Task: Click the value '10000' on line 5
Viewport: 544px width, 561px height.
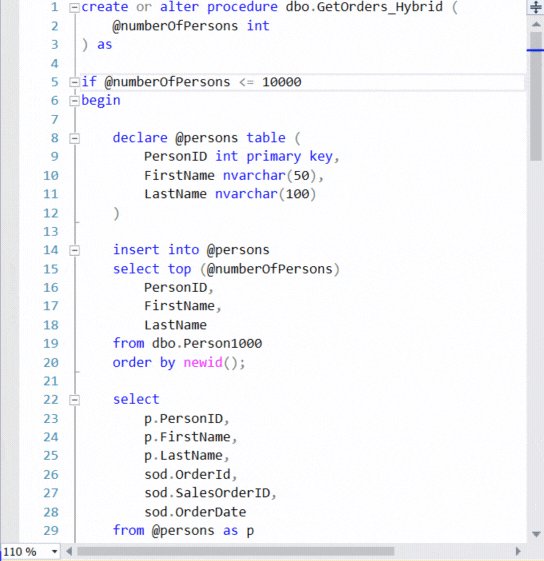Action: 282,82
